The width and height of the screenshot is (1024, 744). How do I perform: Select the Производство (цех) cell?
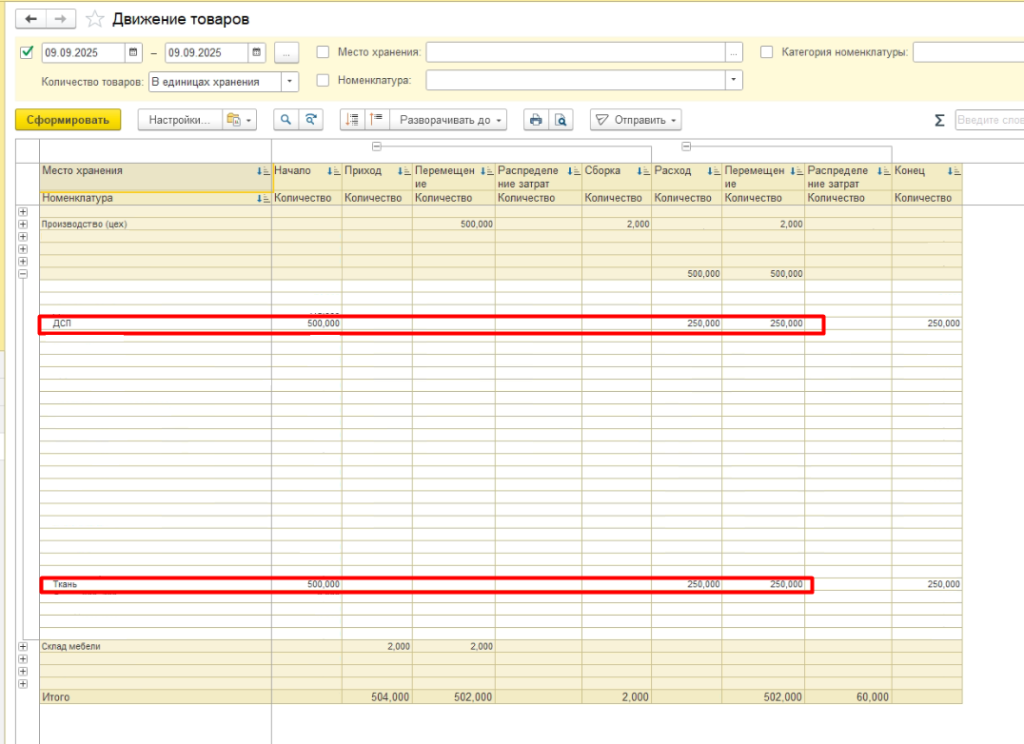(x=155, y=224)
